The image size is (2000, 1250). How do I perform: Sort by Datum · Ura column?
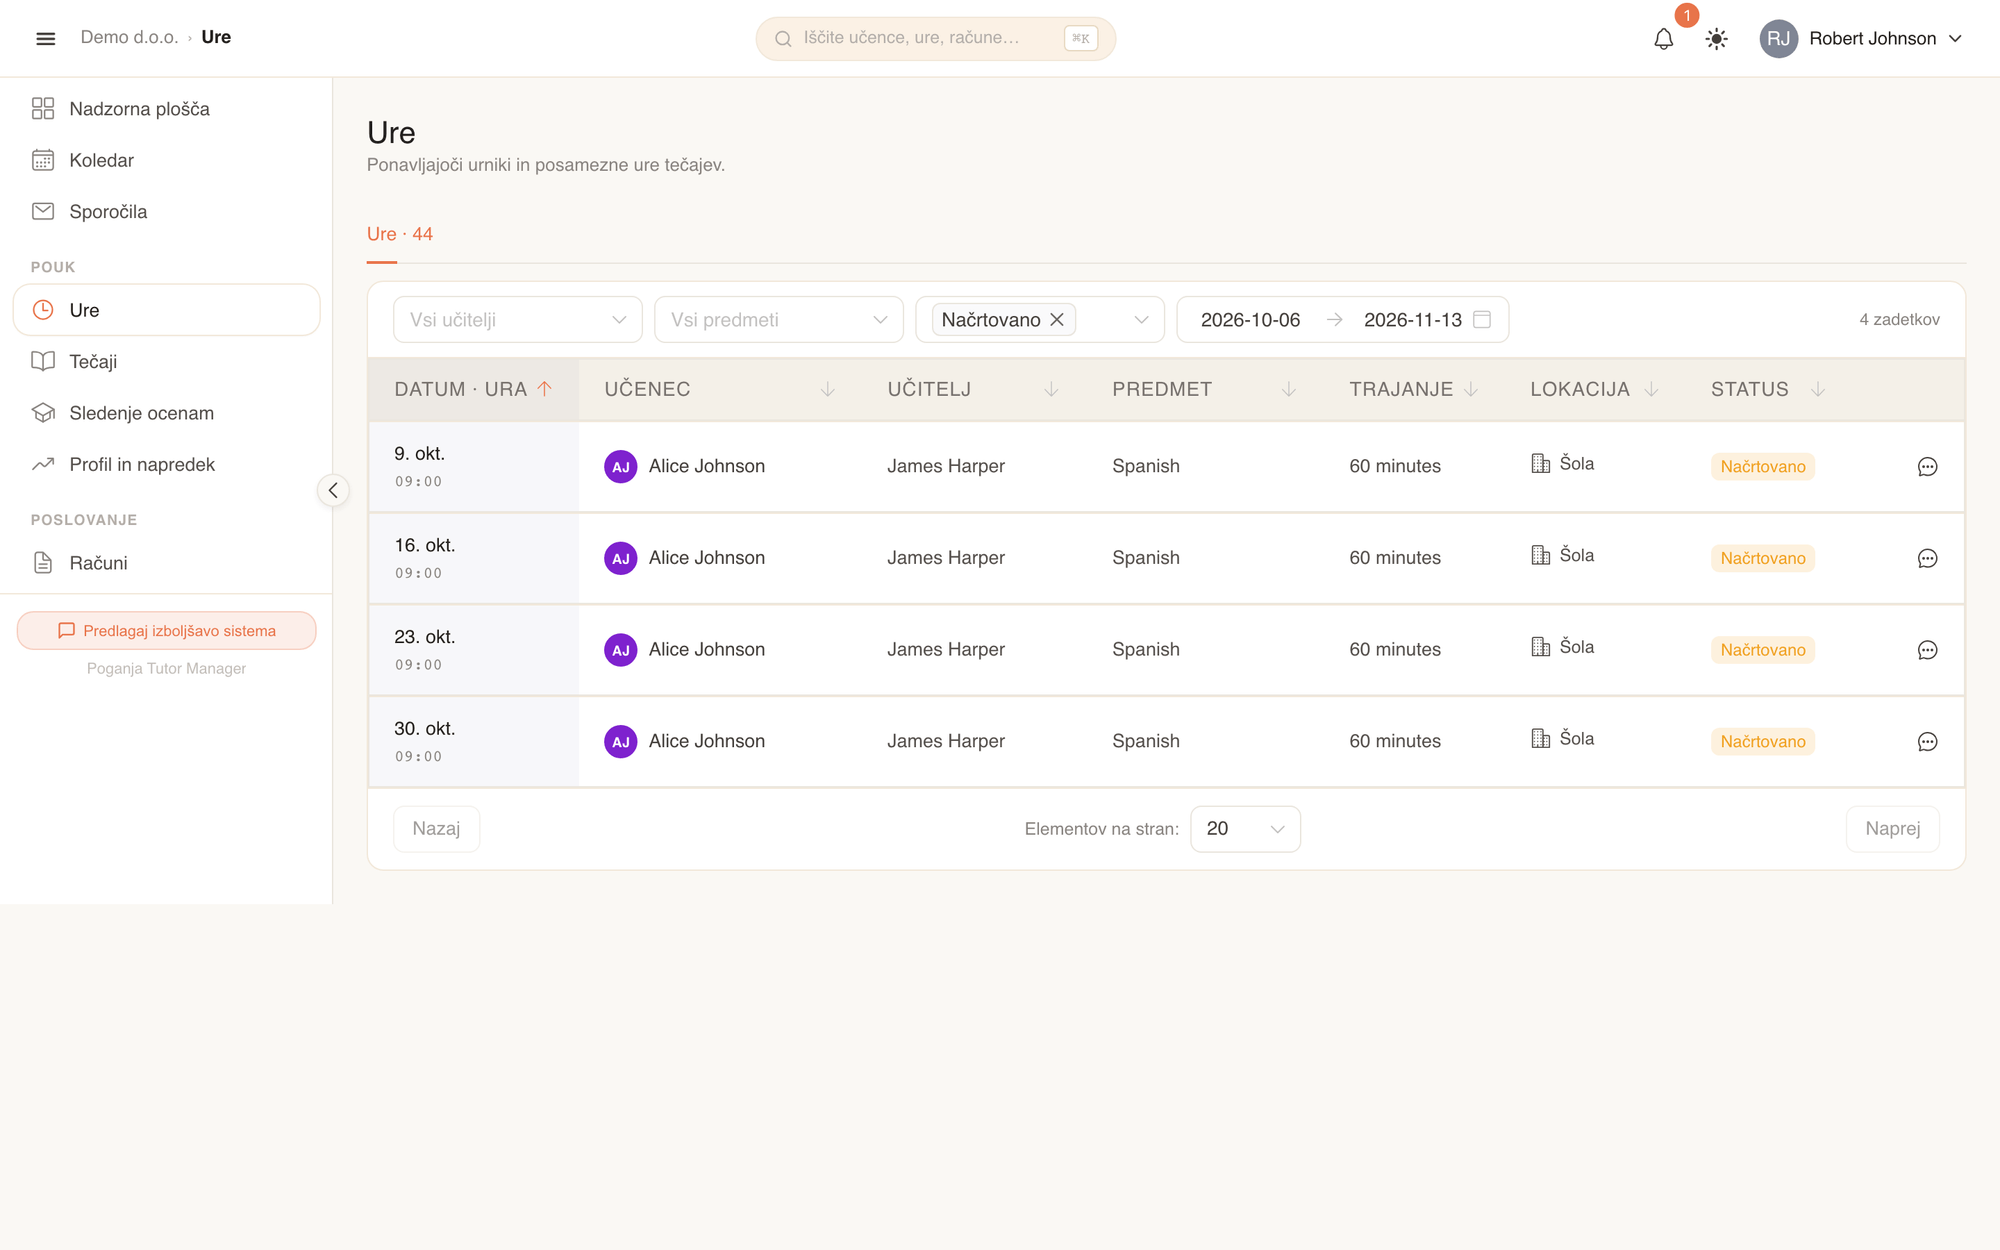click(473, 389)
